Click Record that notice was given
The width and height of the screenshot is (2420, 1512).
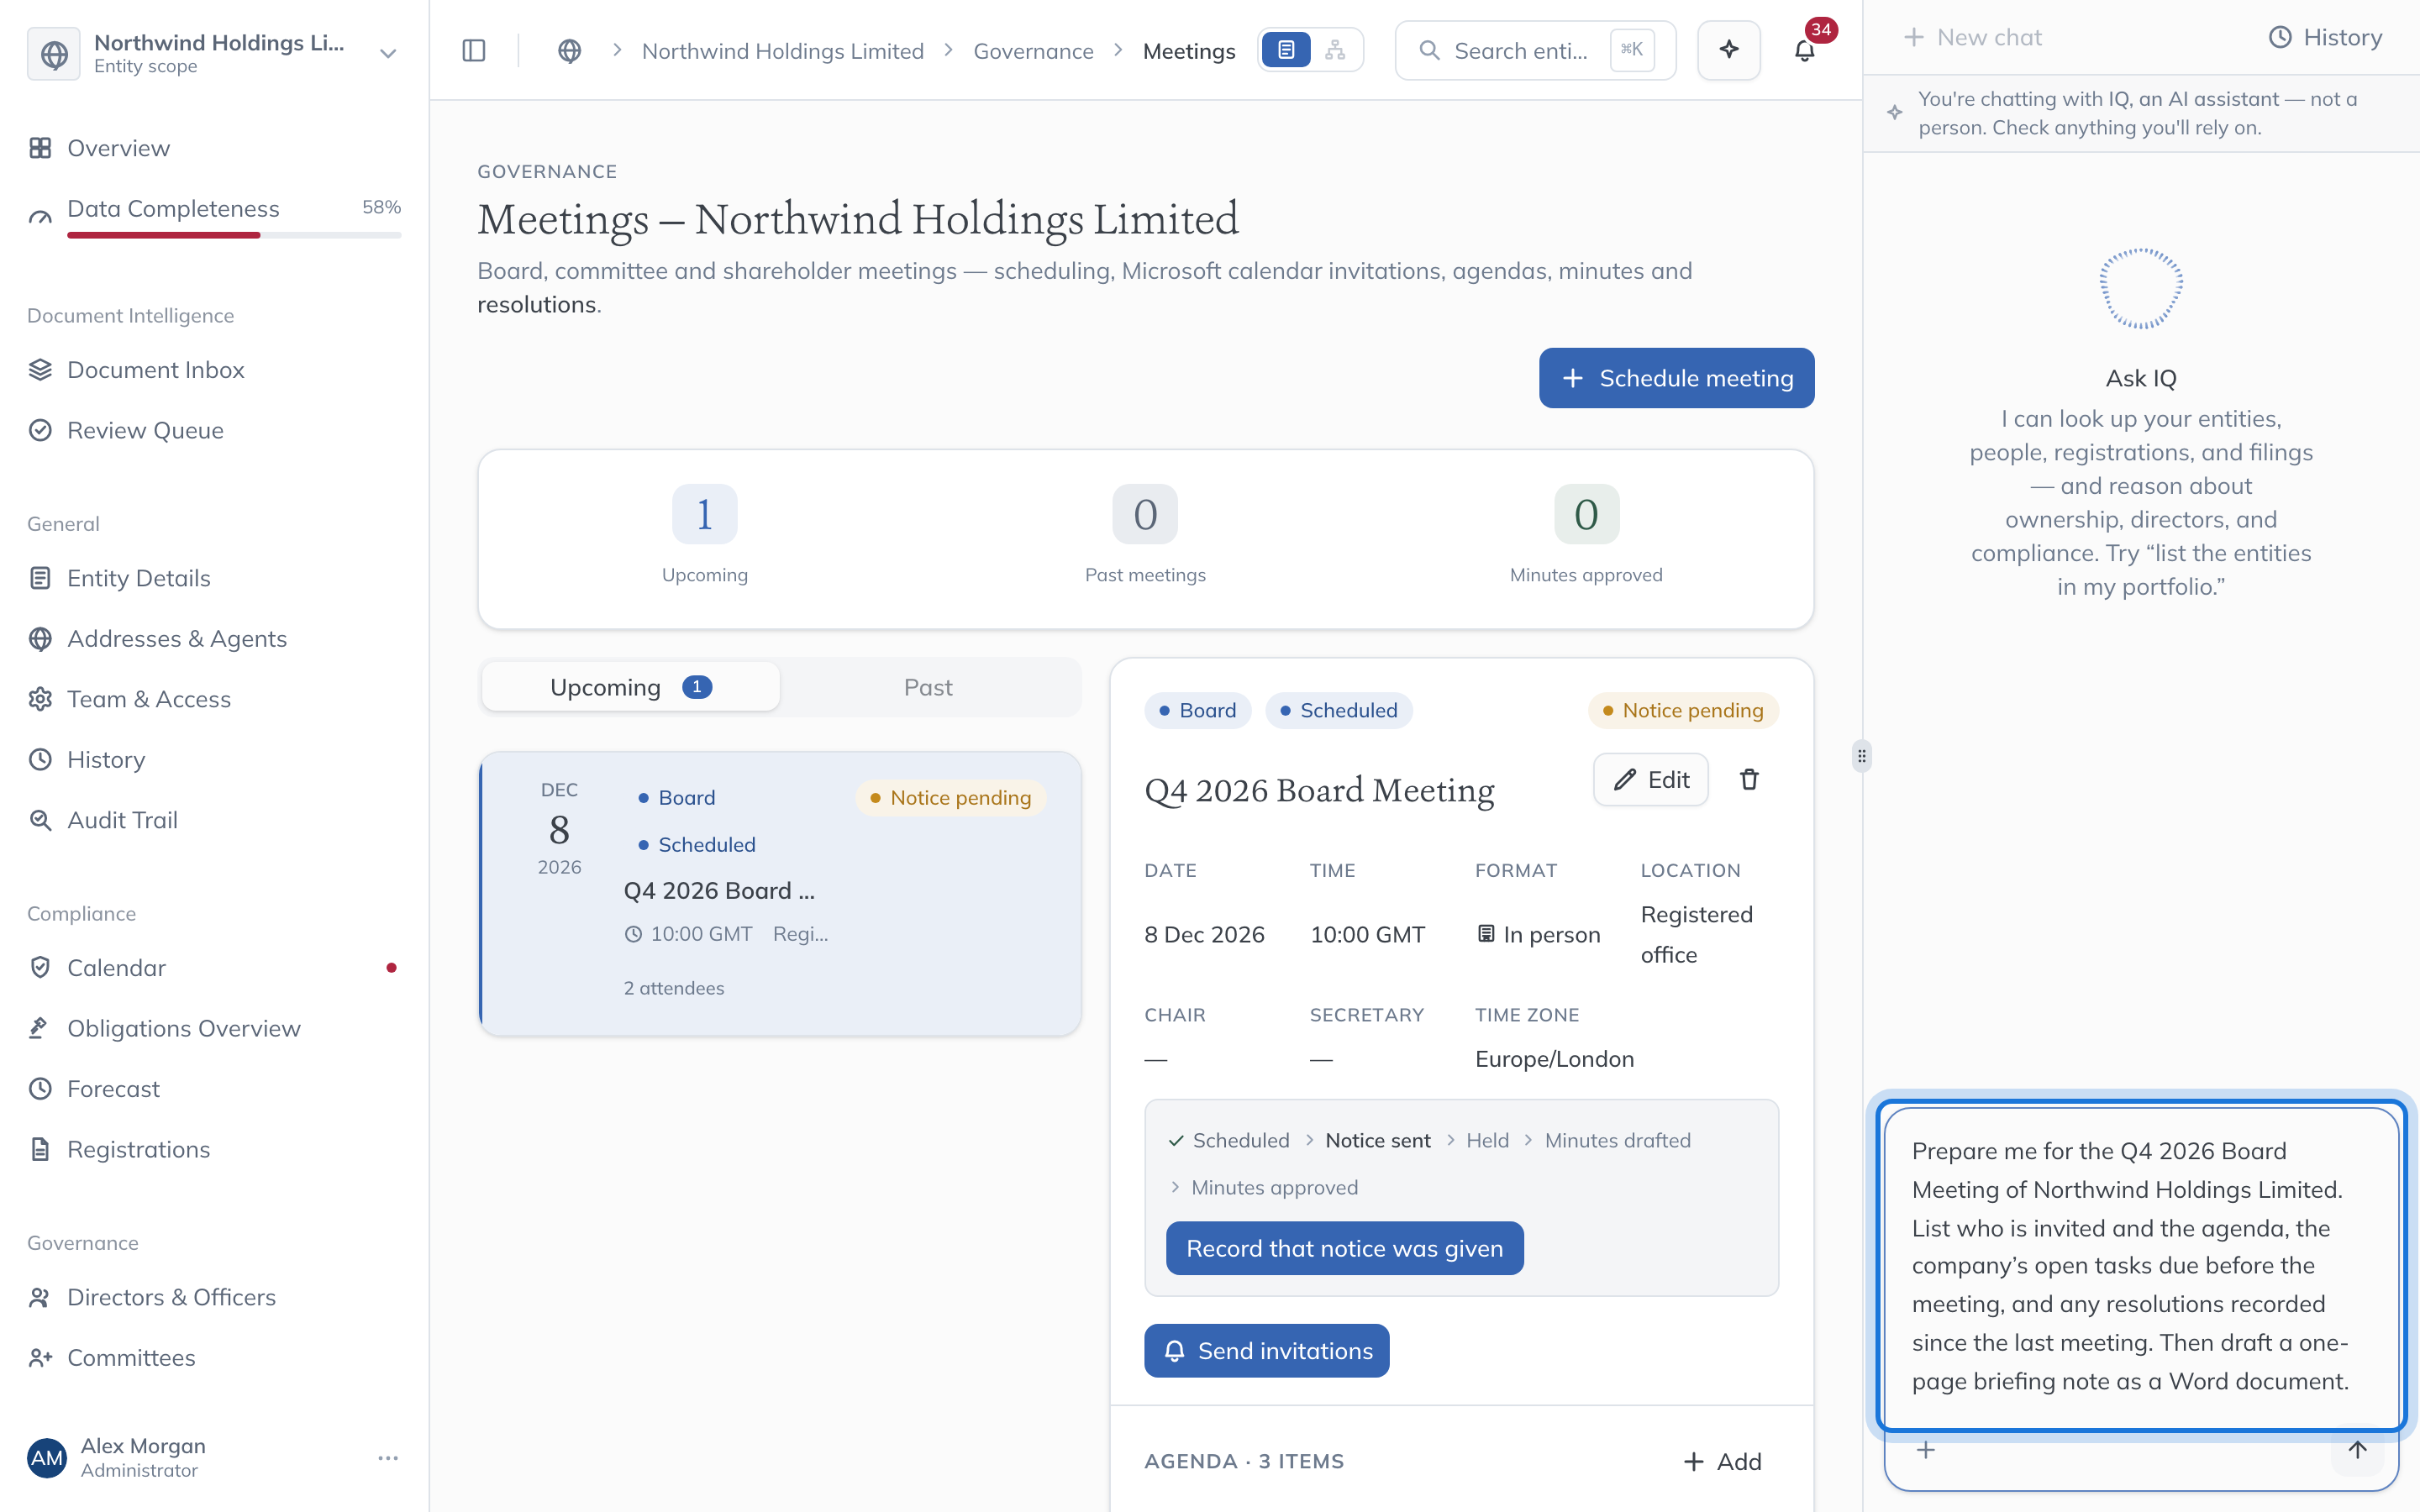(1344, 1248)
